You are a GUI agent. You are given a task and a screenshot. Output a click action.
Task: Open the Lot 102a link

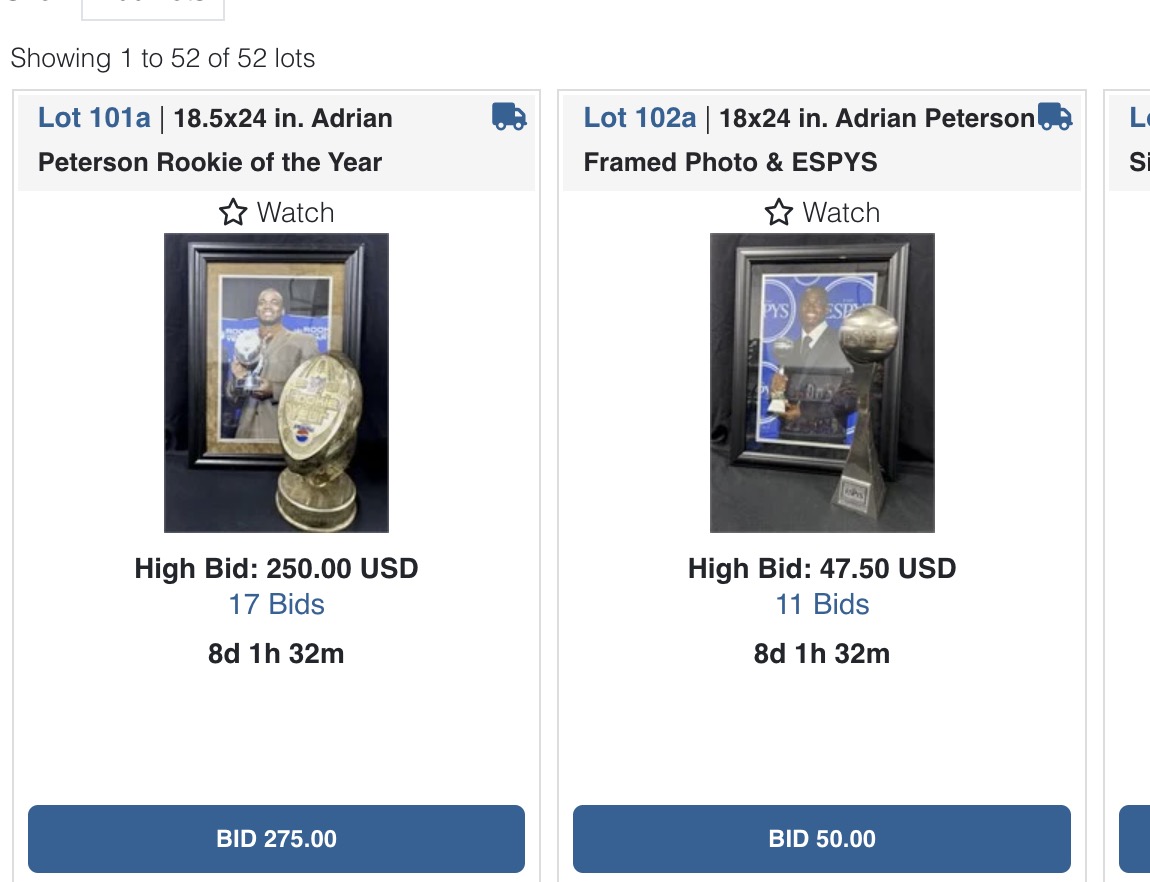tap(640, 118)
